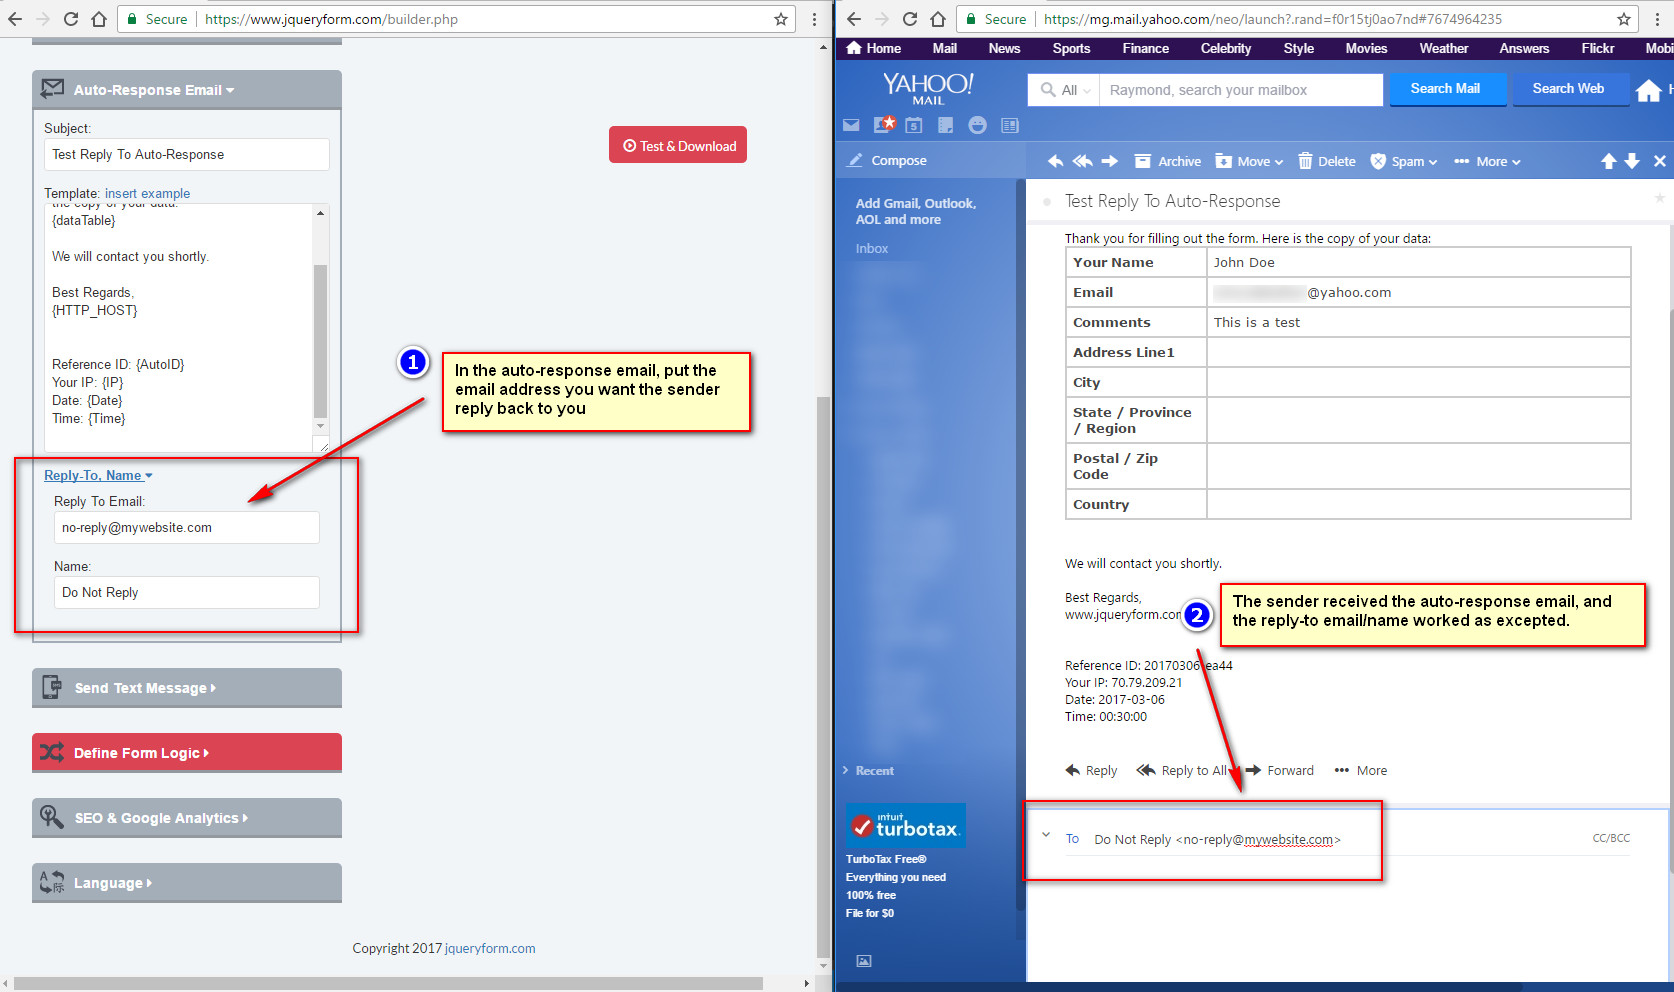Bookmark the jqueryform page star icon
Screen dimensions: 1674x992
click(x=781, y=19)
